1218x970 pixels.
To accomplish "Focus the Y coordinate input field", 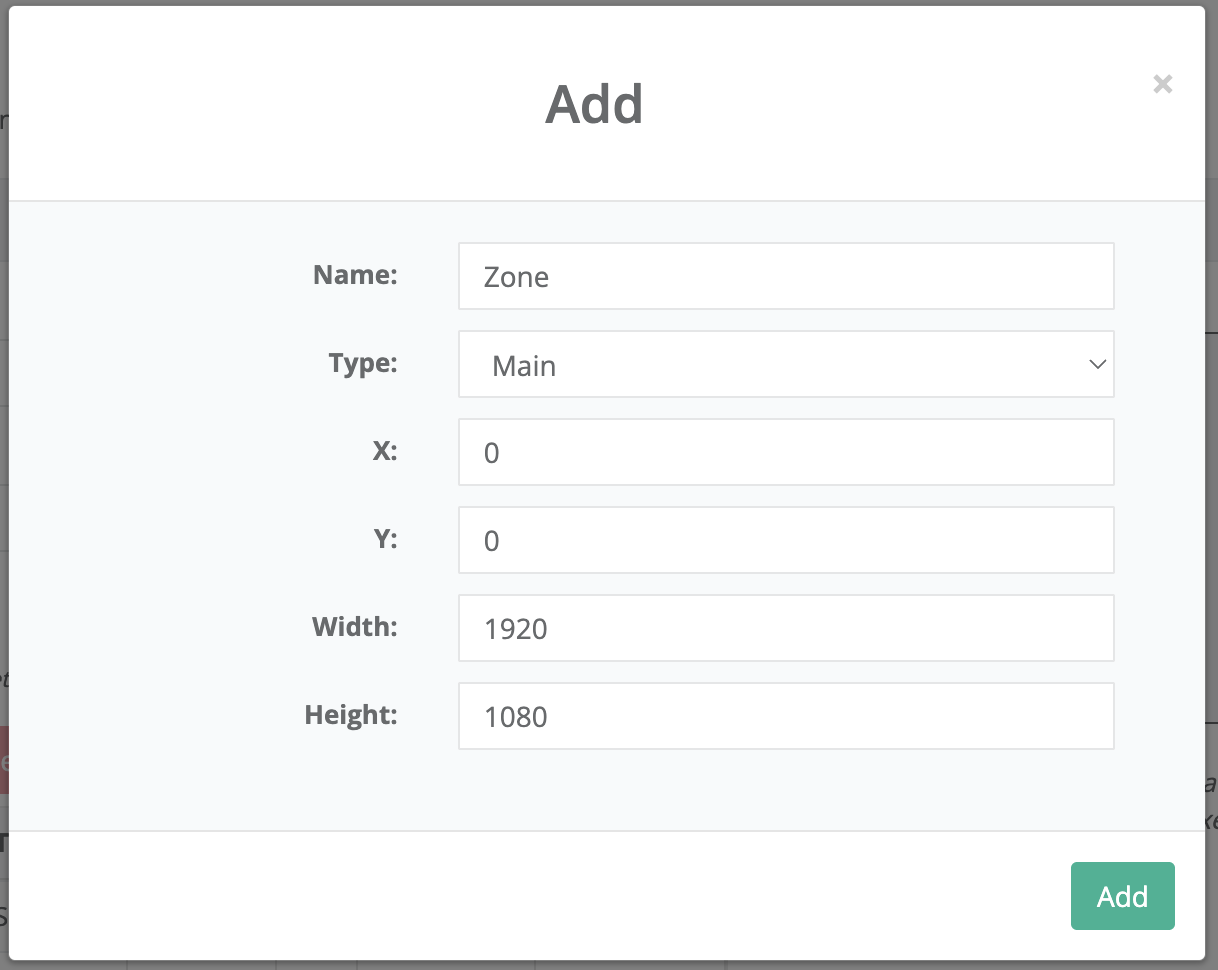I will click(x=785, y=540).
